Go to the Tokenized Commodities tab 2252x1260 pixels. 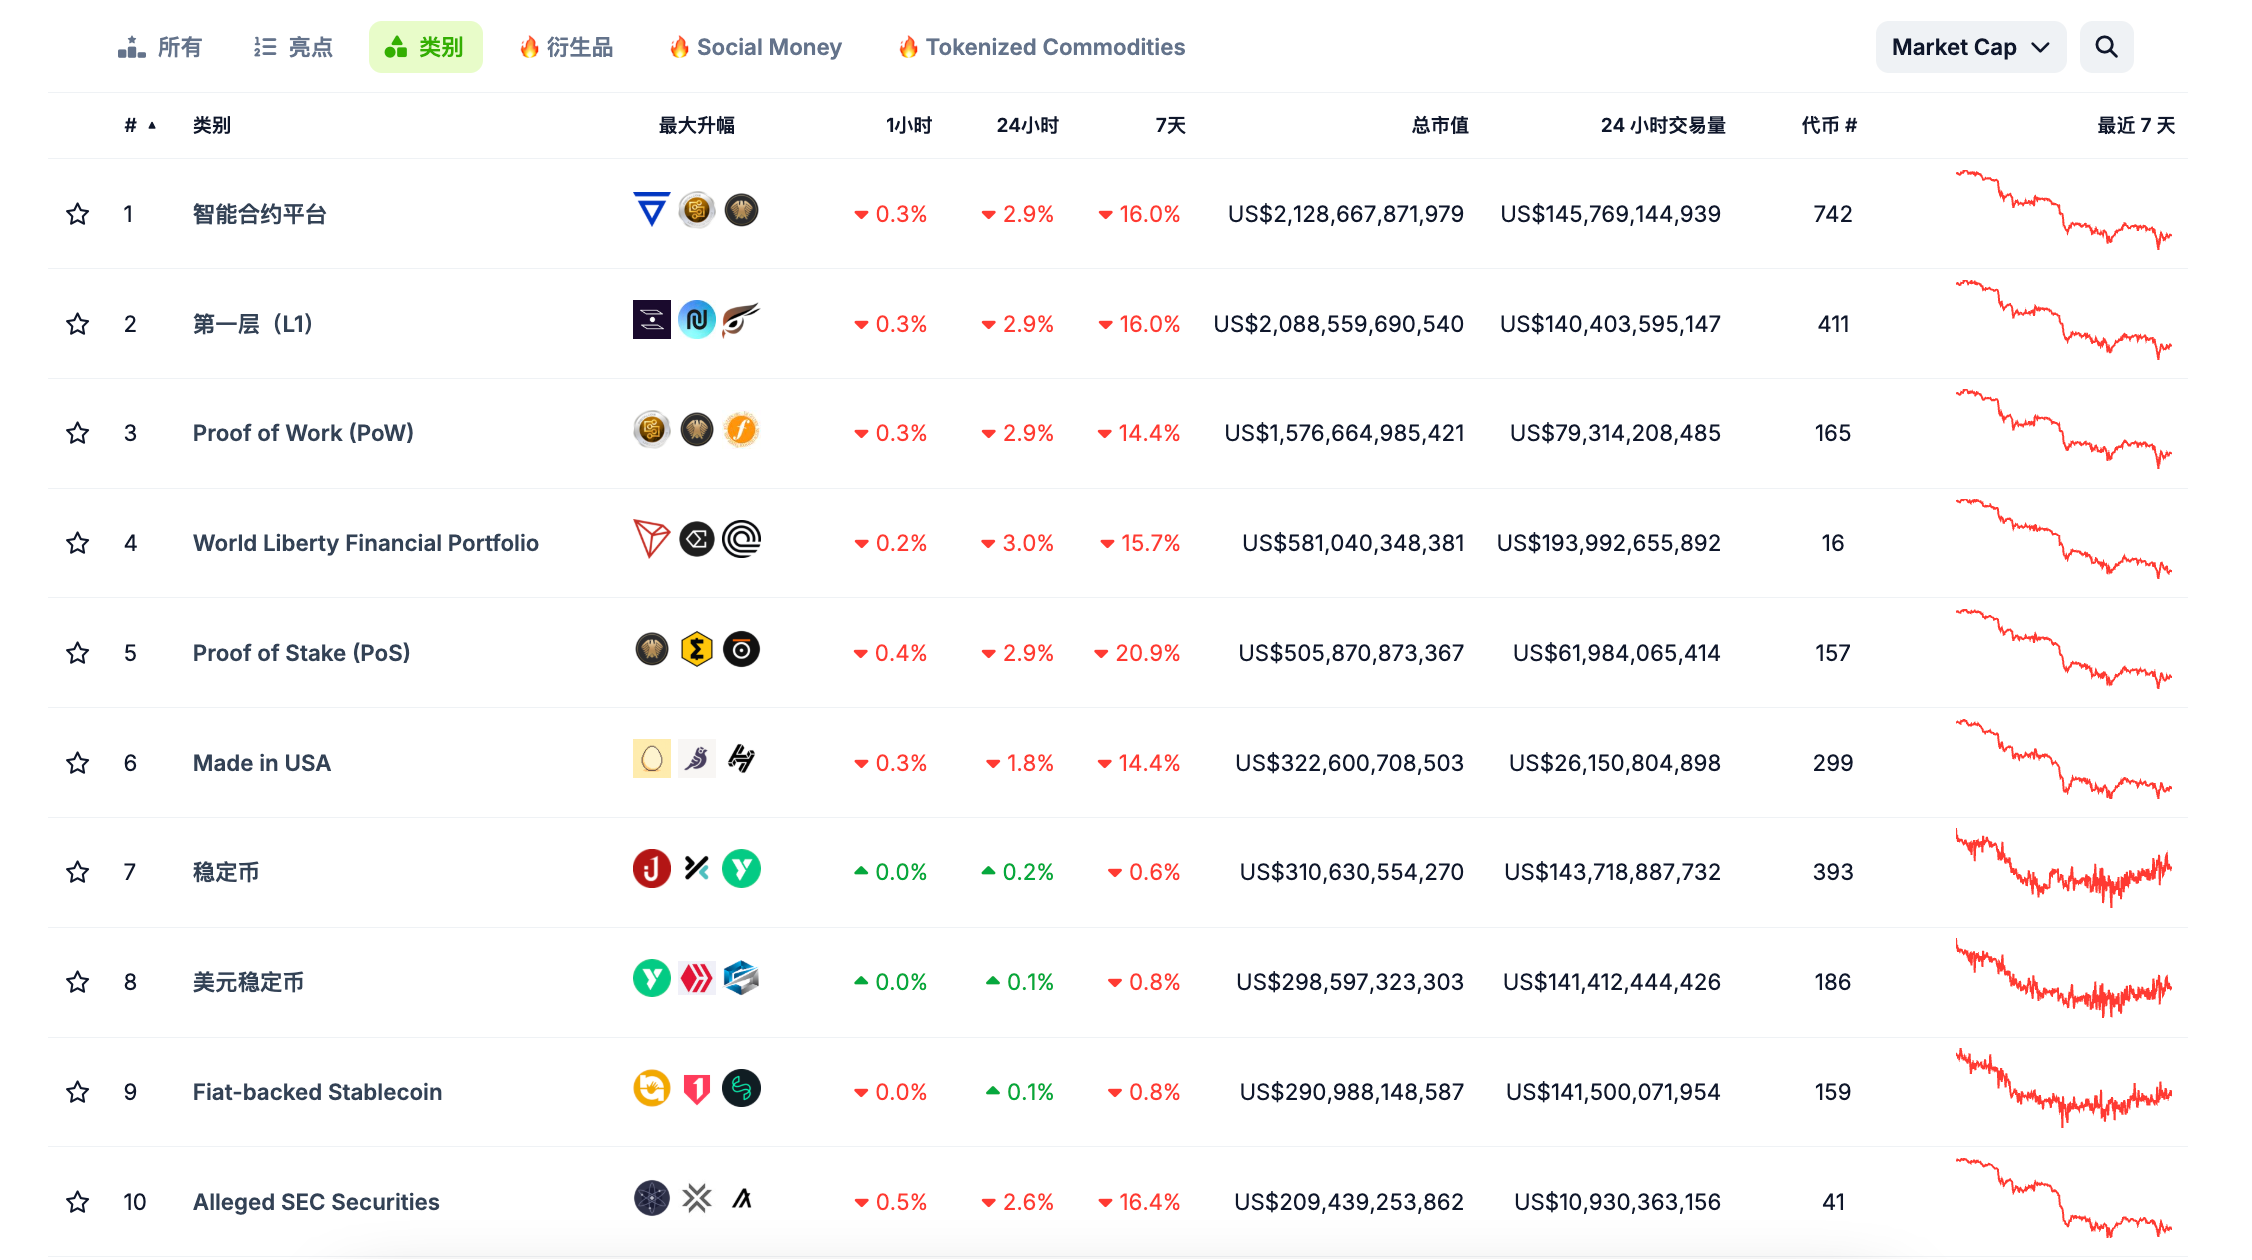coord(1041,47)
